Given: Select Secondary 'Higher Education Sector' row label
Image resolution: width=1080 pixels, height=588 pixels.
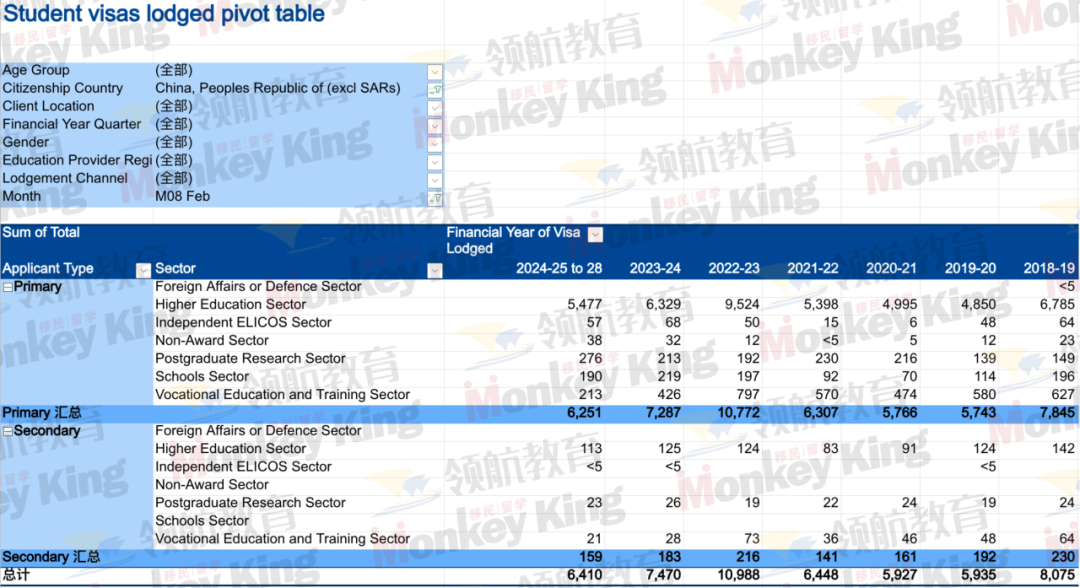Looking at the screenshot, I should [231, 449].
